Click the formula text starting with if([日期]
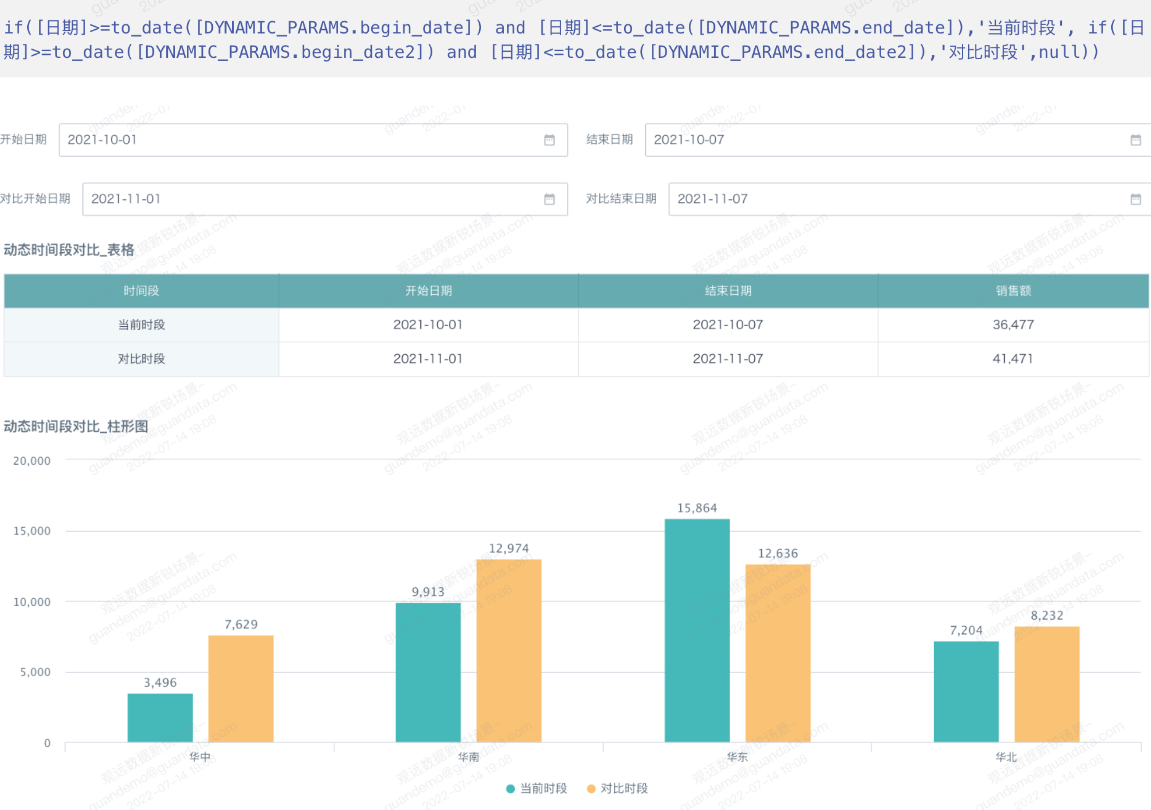The width and height of the screenshot is (1151, 810). pos(574,40)
